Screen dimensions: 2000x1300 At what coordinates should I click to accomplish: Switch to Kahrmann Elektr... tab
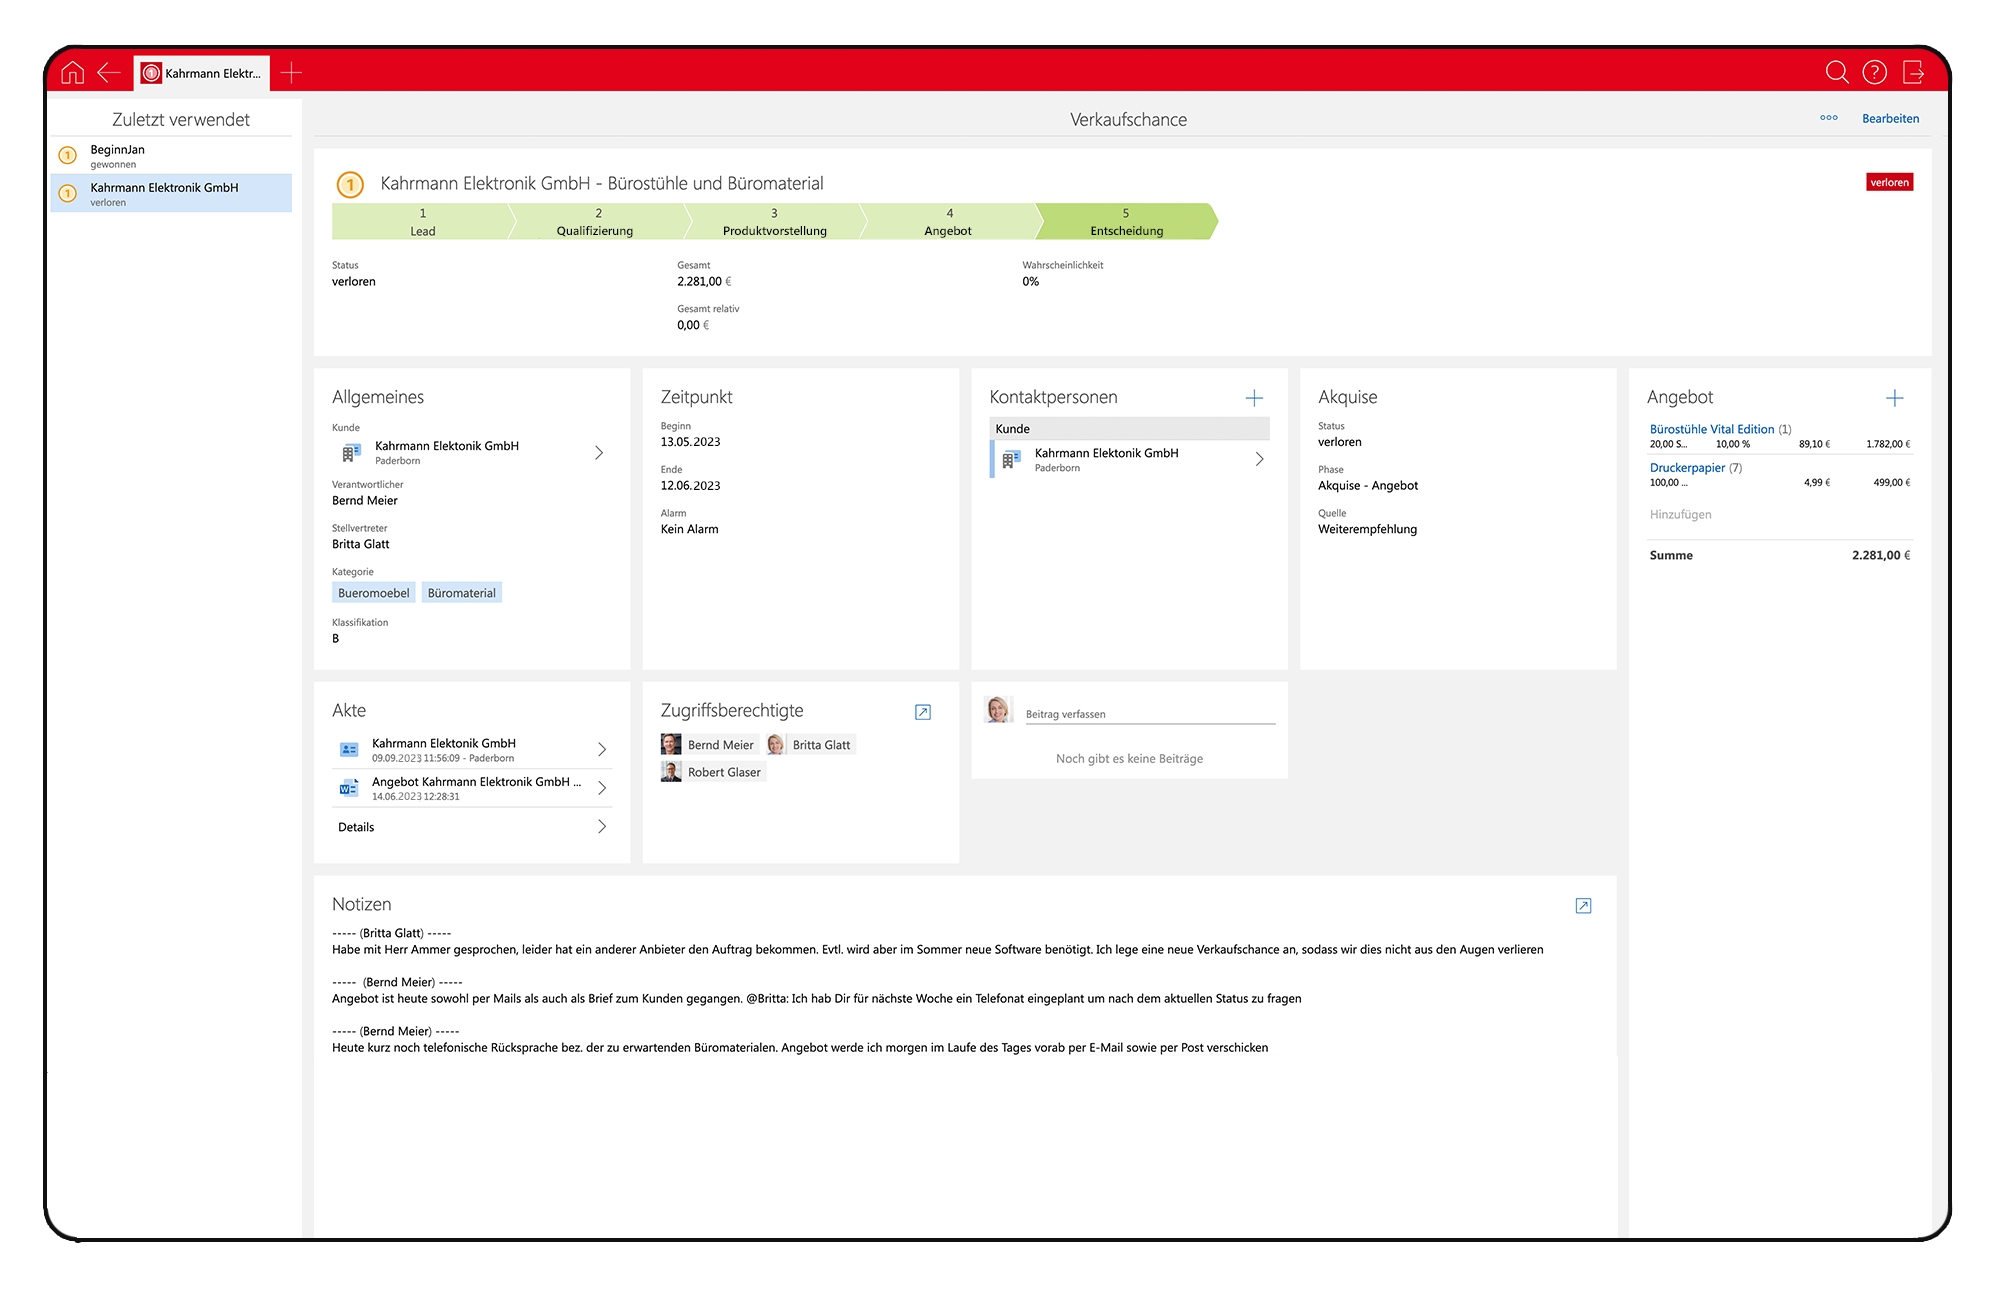(x=202, y=73)
